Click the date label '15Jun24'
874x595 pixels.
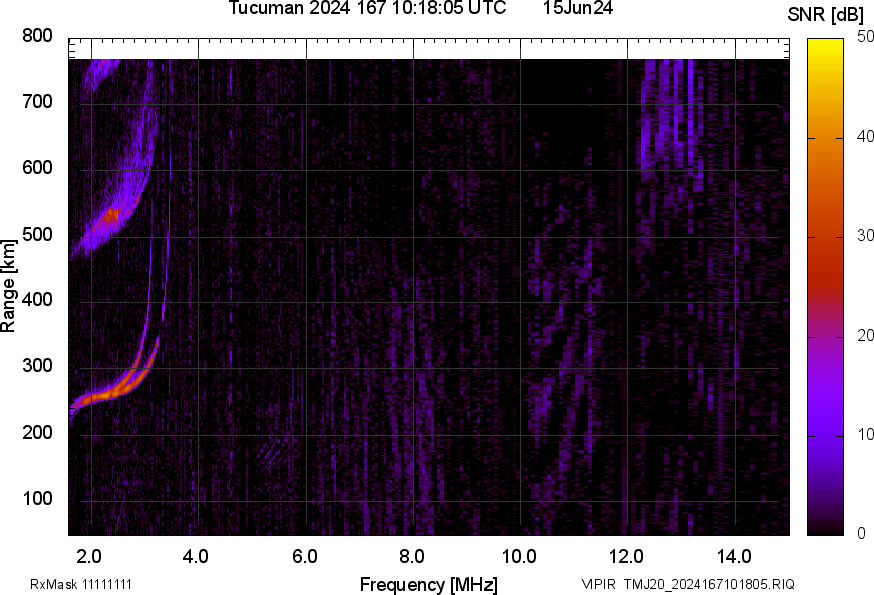578,8
